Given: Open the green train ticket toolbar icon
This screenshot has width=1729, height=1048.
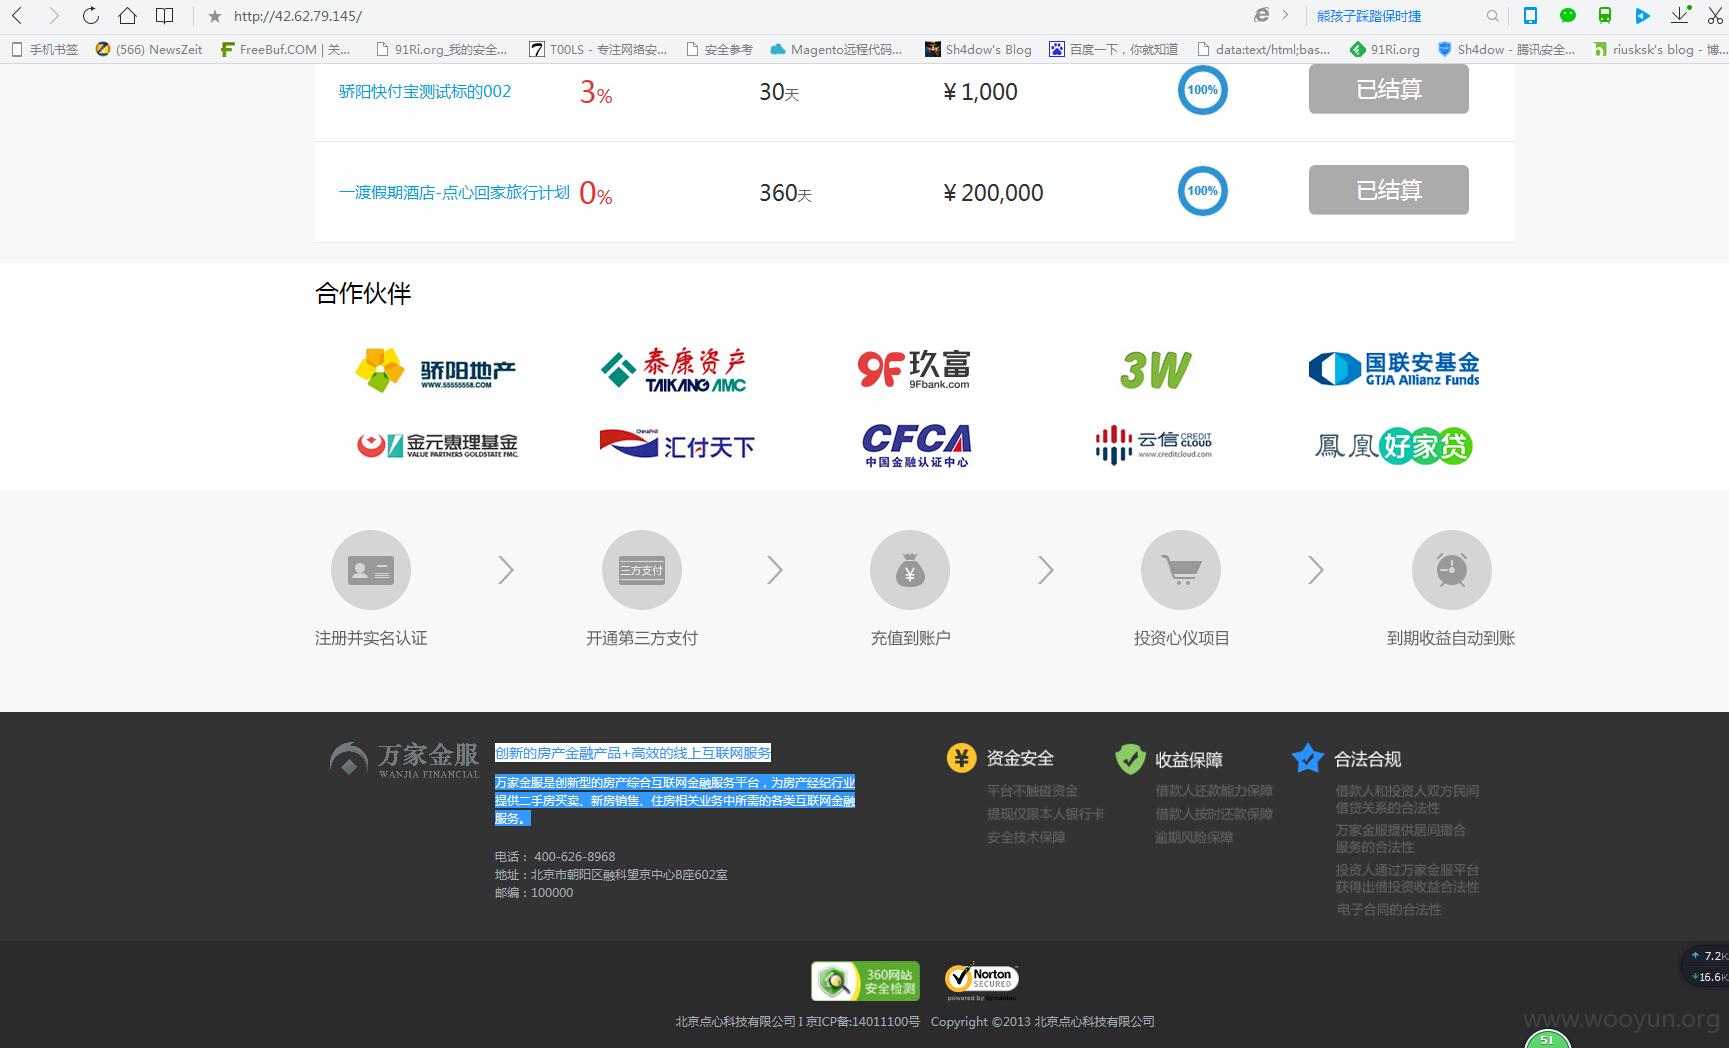Looking at the screenshot, I should (x=1605, y=15).
